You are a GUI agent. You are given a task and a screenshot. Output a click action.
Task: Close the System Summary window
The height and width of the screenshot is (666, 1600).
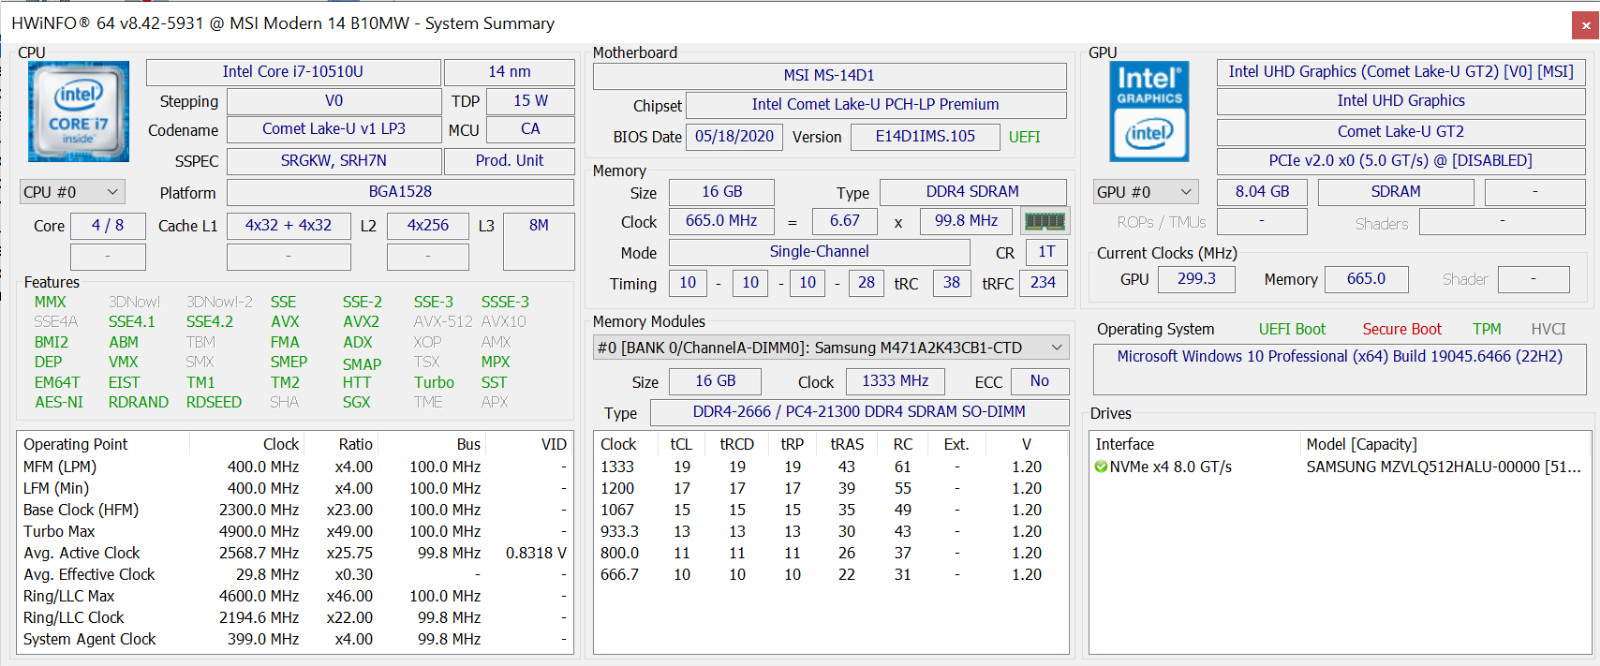pyautogui.click(x=1585, y=25)
